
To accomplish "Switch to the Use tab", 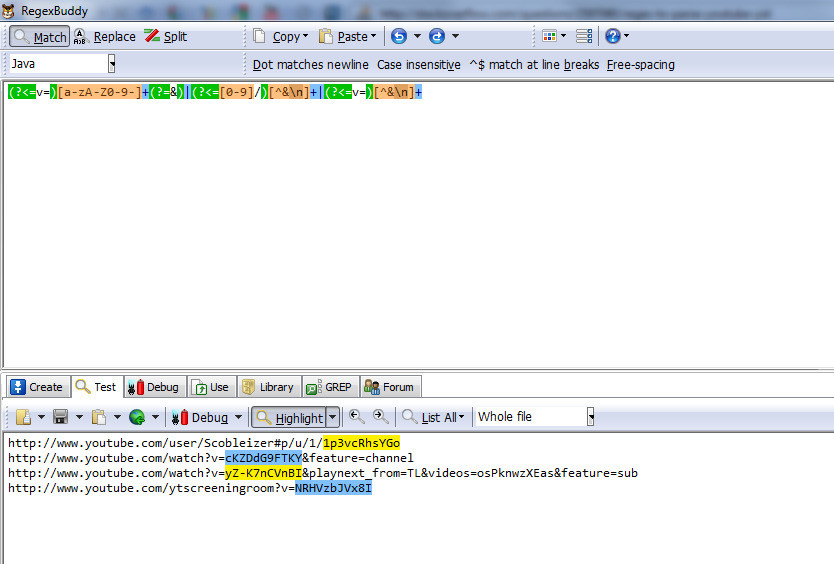I will [212, 387].
